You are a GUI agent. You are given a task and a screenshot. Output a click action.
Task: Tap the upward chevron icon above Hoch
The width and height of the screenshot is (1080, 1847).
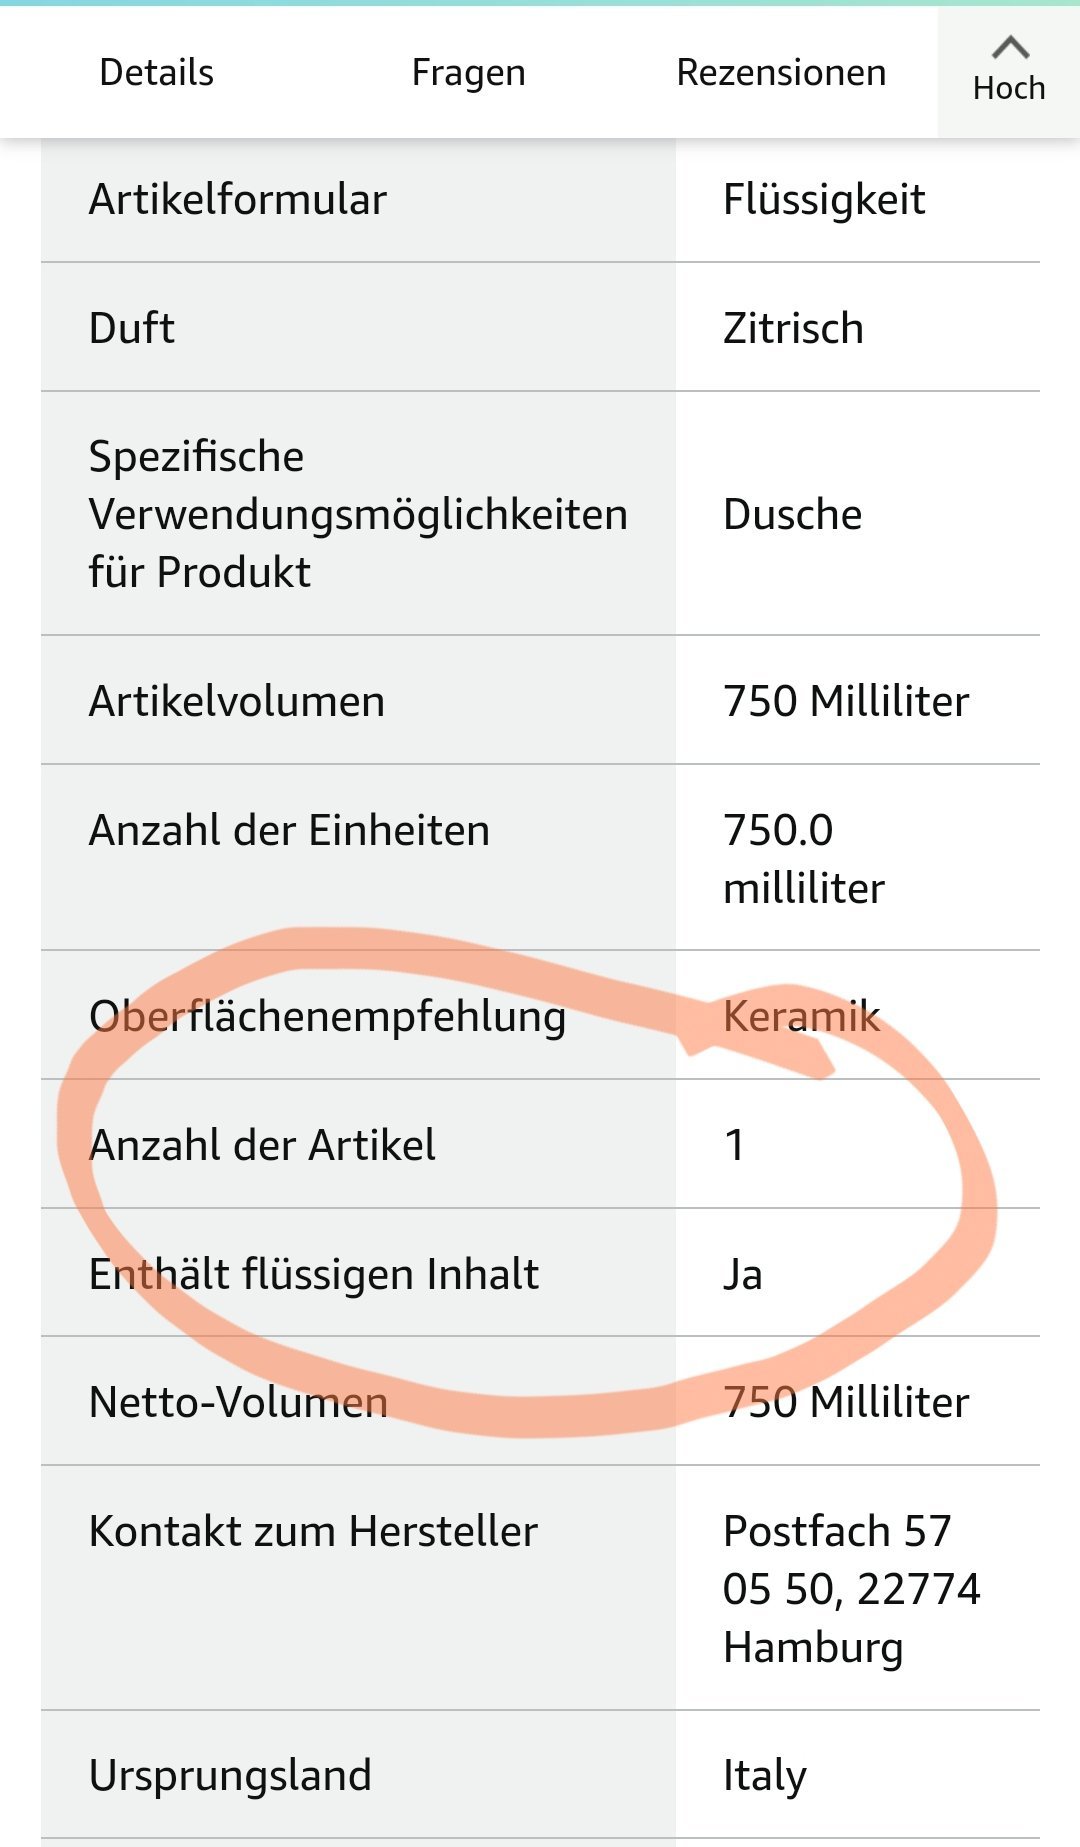point(1010,47)
